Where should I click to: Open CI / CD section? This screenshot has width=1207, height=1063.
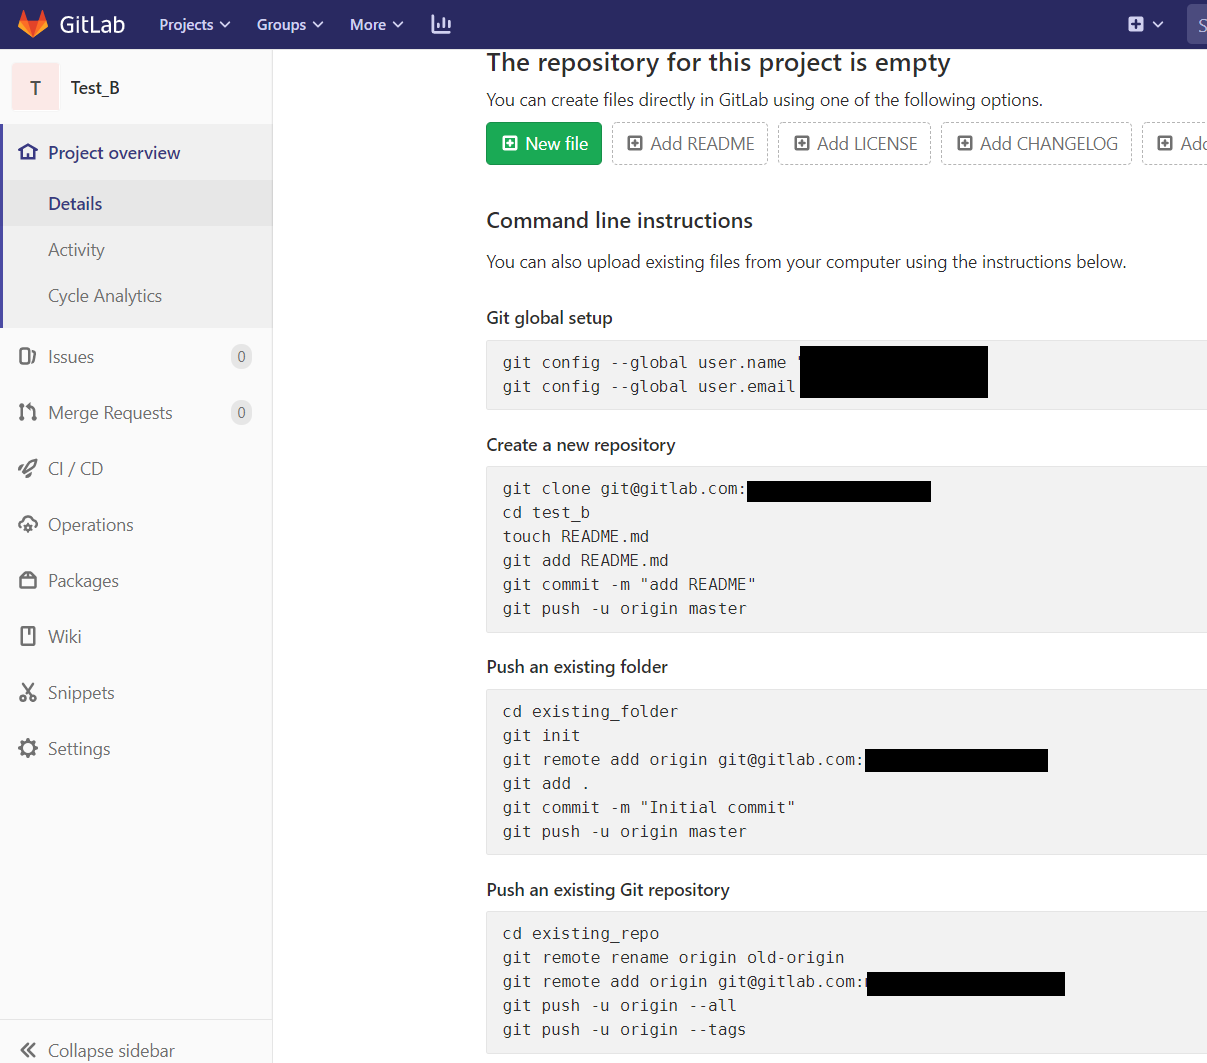pos(76,469)
